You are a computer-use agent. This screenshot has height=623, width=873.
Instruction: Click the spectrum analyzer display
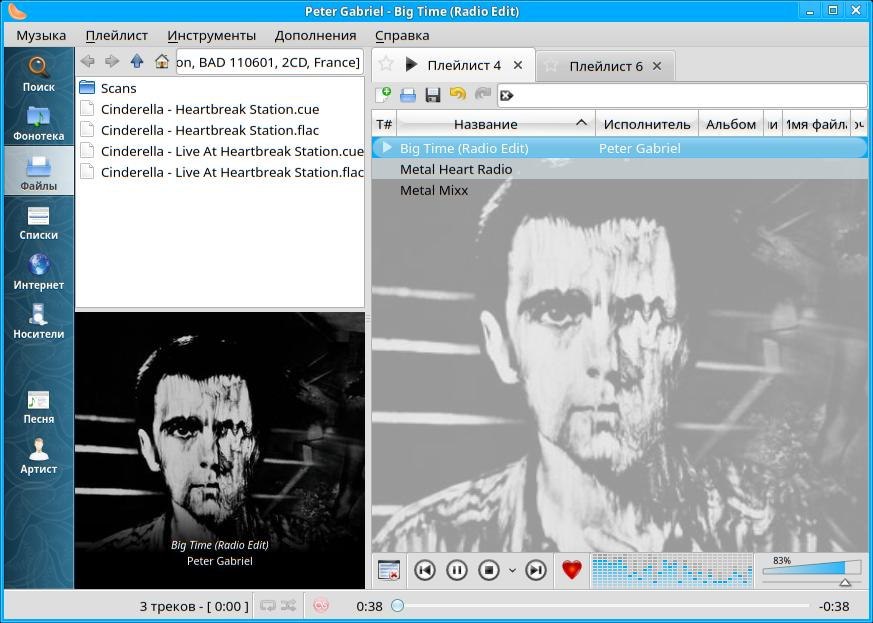click(672, 571)
